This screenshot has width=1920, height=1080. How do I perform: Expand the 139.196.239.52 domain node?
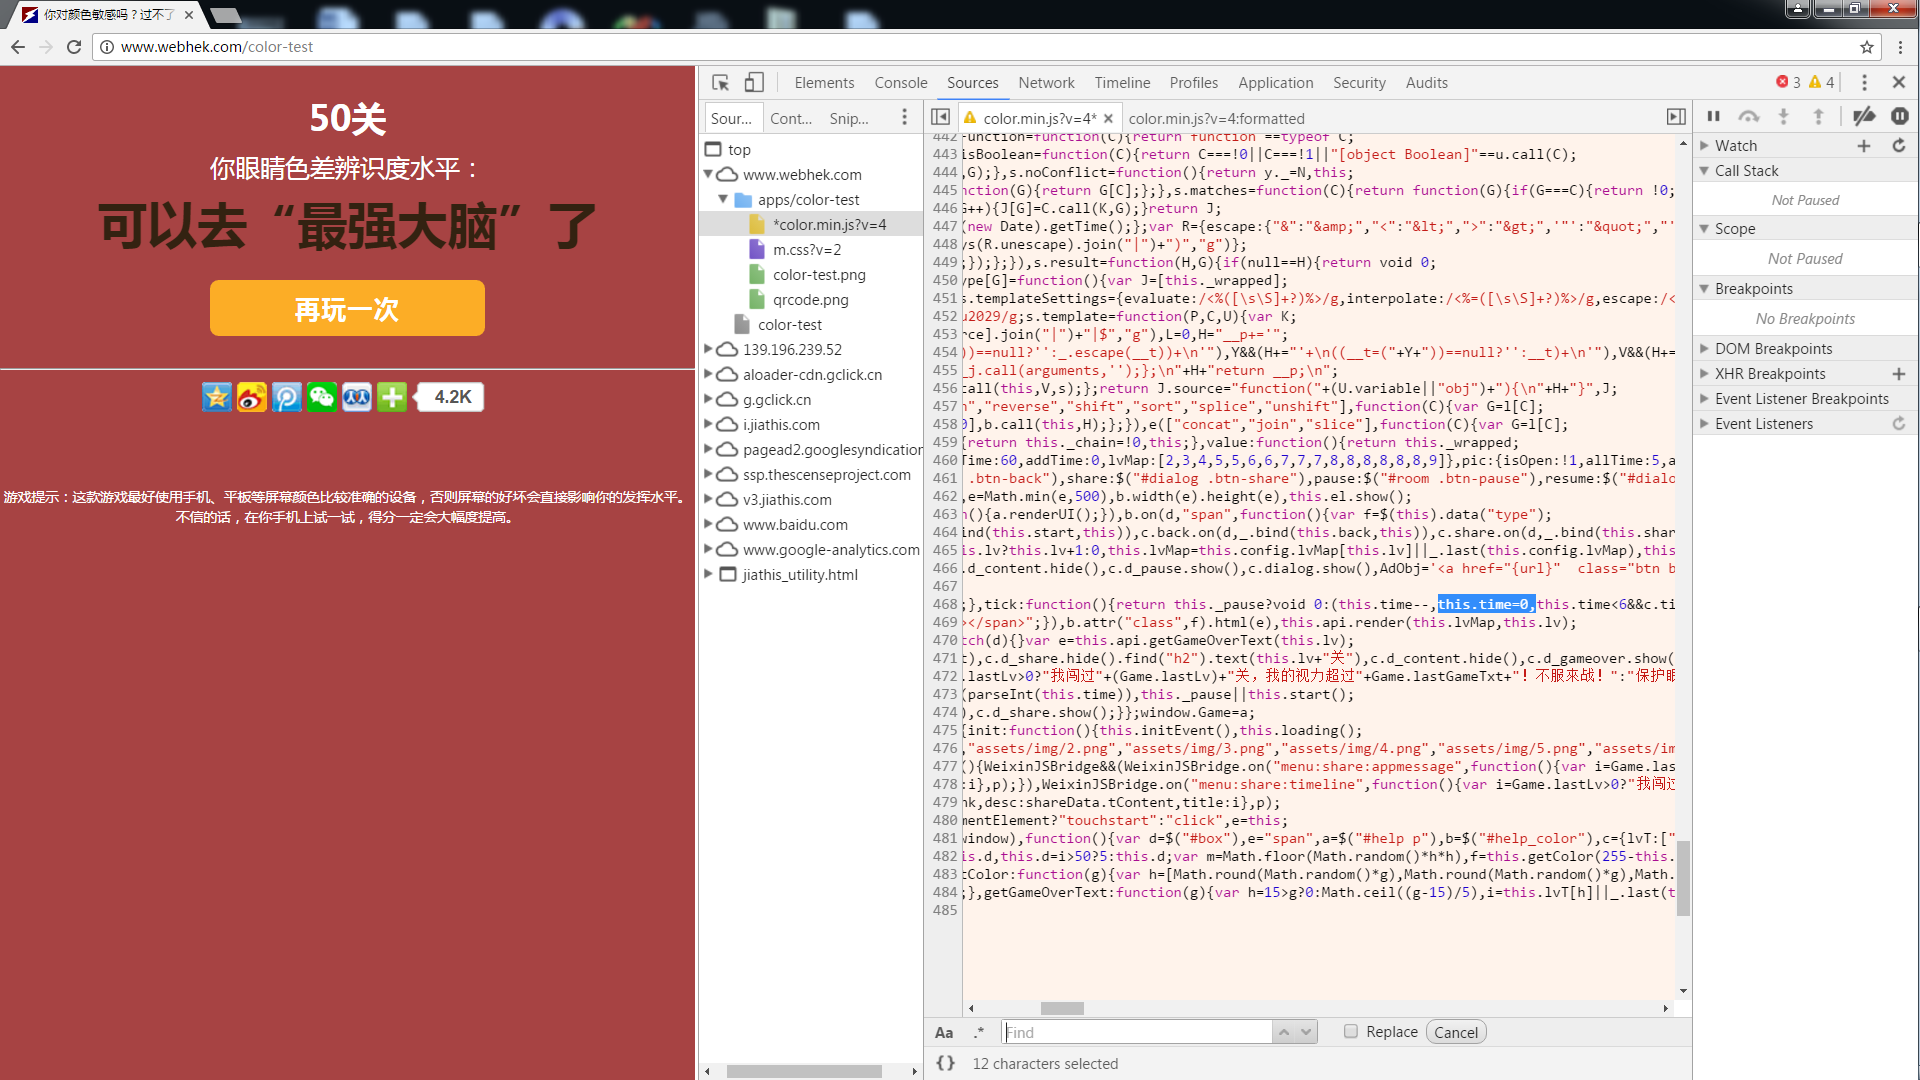[x=708, y=349]
